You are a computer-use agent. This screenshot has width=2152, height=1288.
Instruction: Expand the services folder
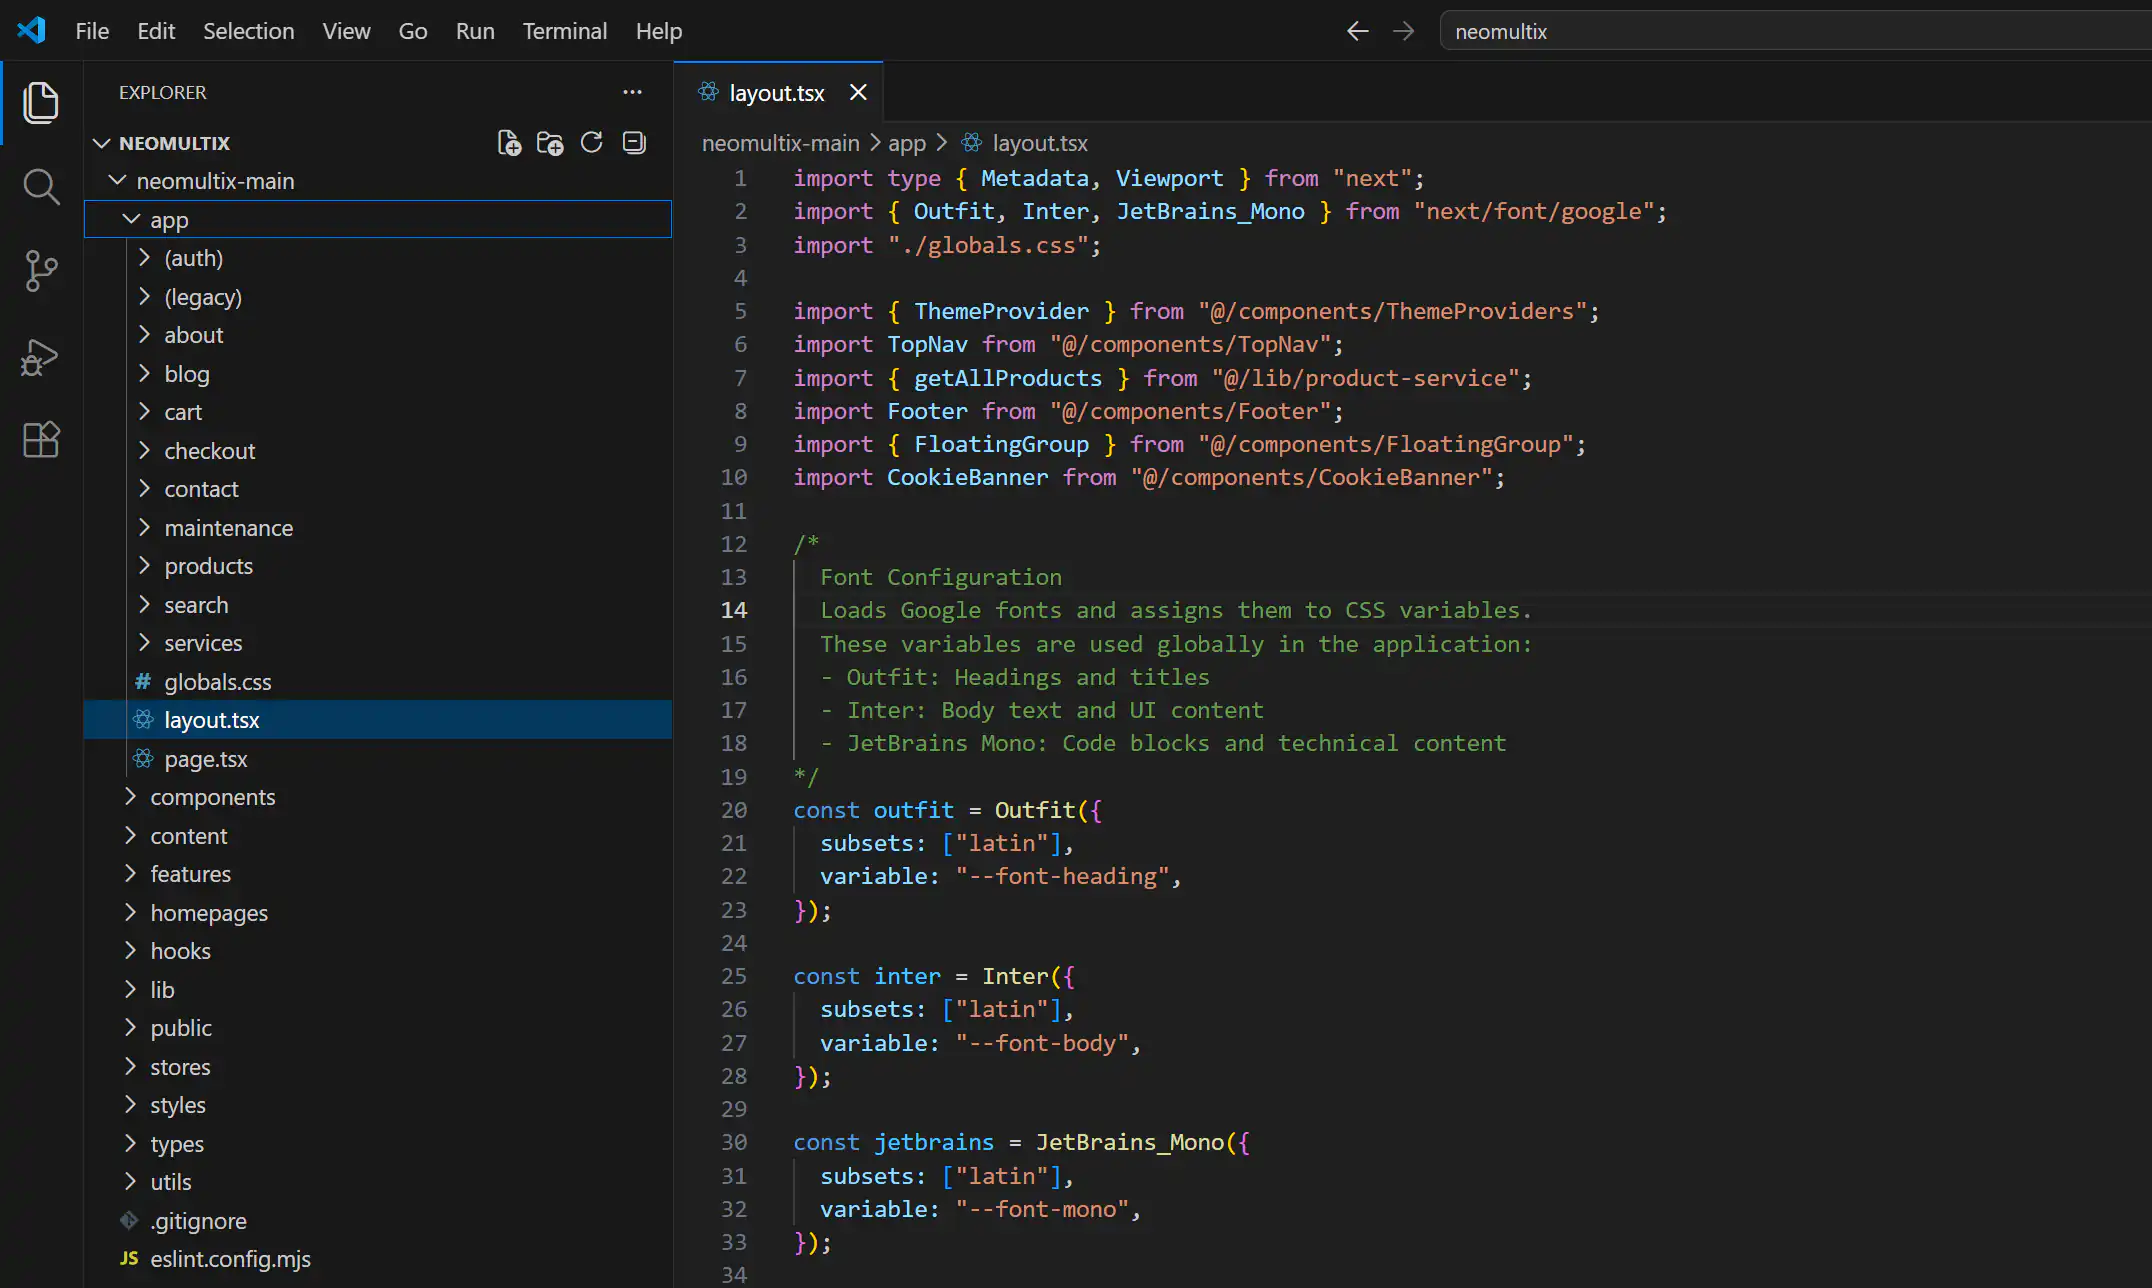(144, 643)
